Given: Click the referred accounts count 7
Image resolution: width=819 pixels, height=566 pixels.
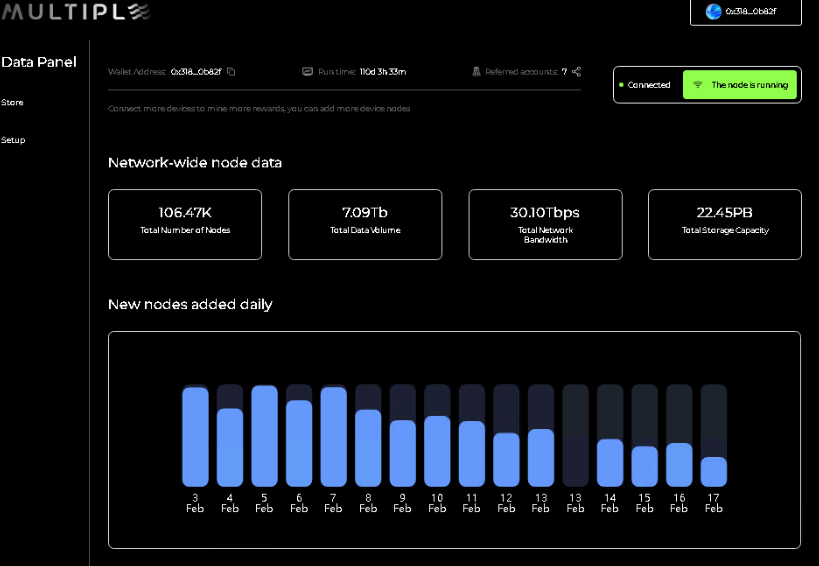Looking at the screenshot, I should (x=564, y=72).
